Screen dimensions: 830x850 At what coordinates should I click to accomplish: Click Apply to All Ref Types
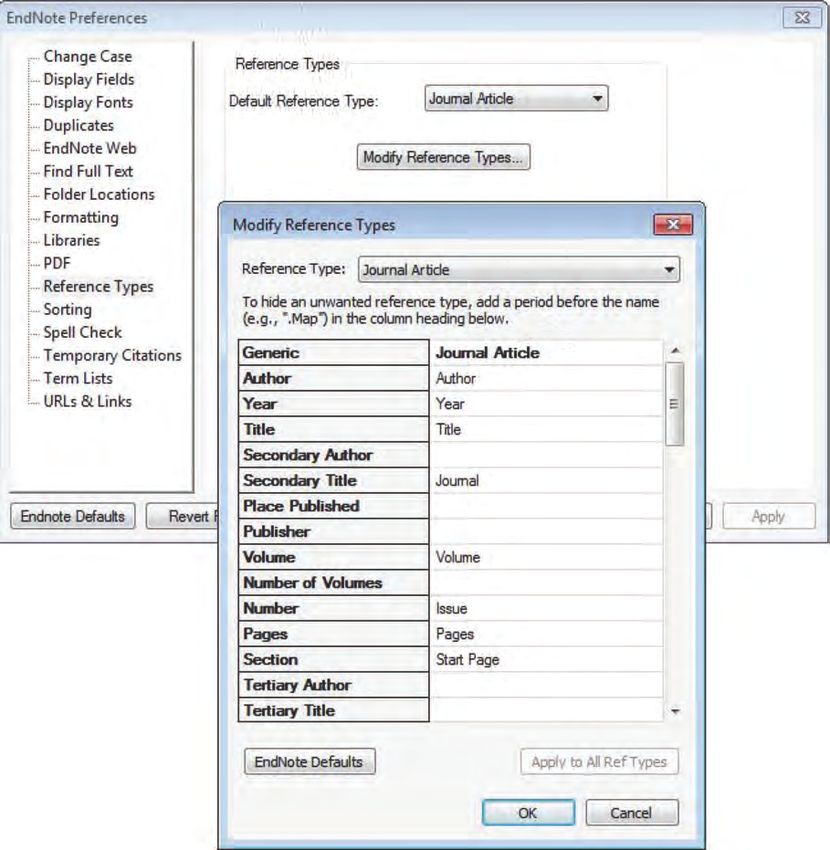[x=599, y=762]
